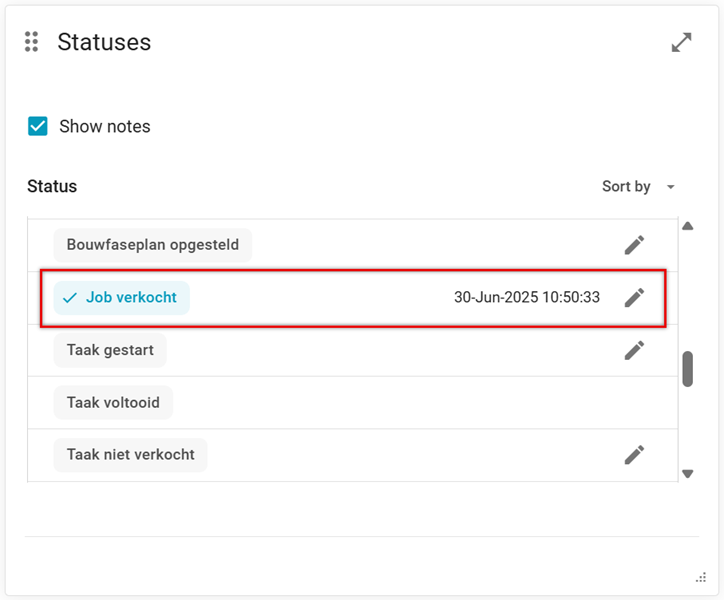The height and width of the screenshot is (600, 724).
Task: Edit the Job verkocht status entry
Action: point(634,298)
